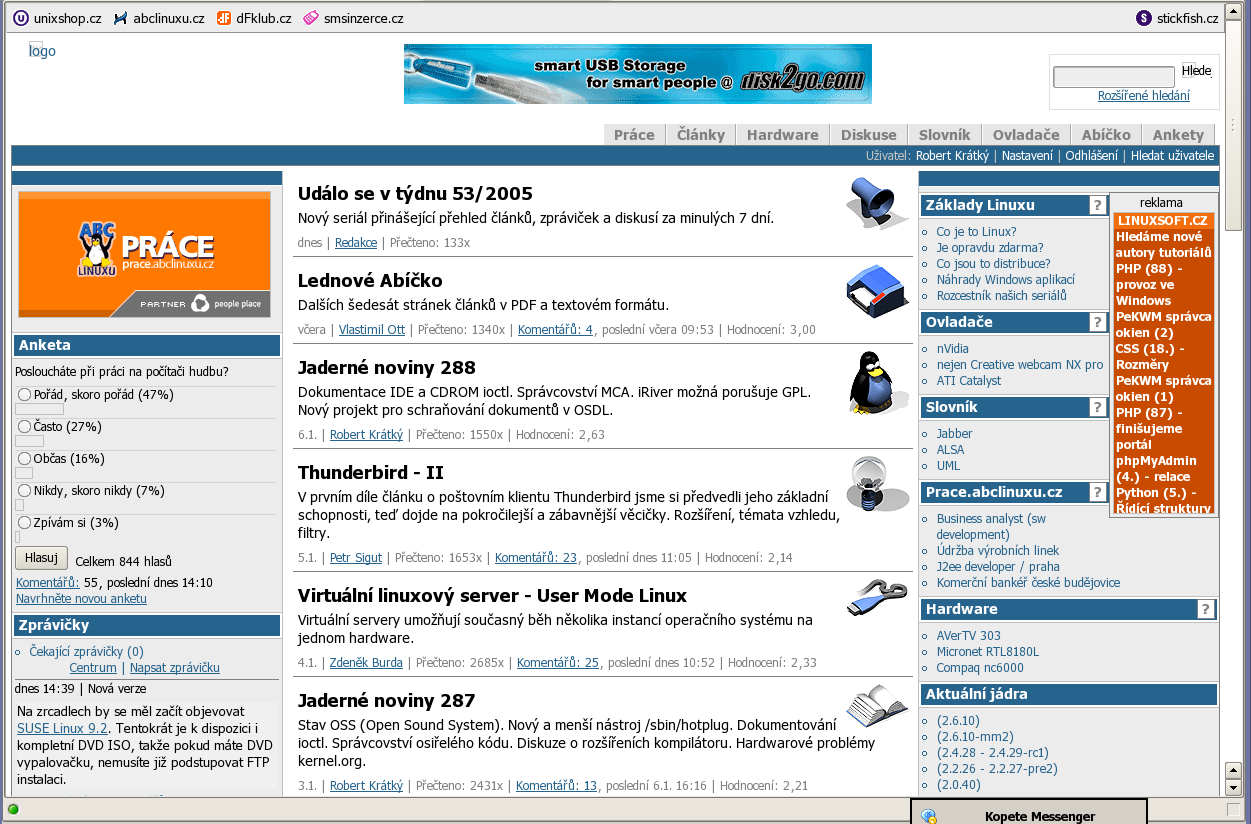Open help icon for Prace.abclinuxu.cz section
Screen dimensions: 1251x824
(x=1097, y=493)
